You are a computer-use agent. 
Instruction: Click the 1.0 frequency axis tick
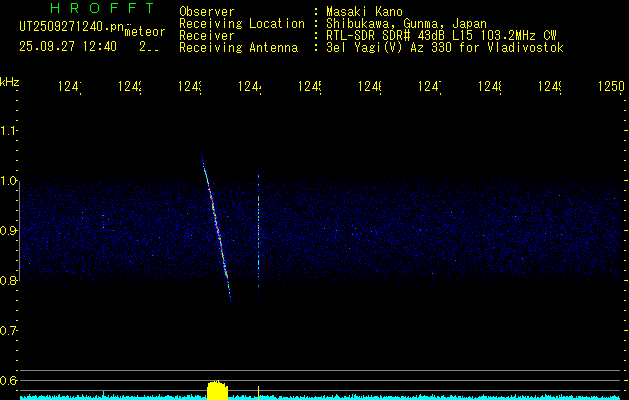point(9,181)
